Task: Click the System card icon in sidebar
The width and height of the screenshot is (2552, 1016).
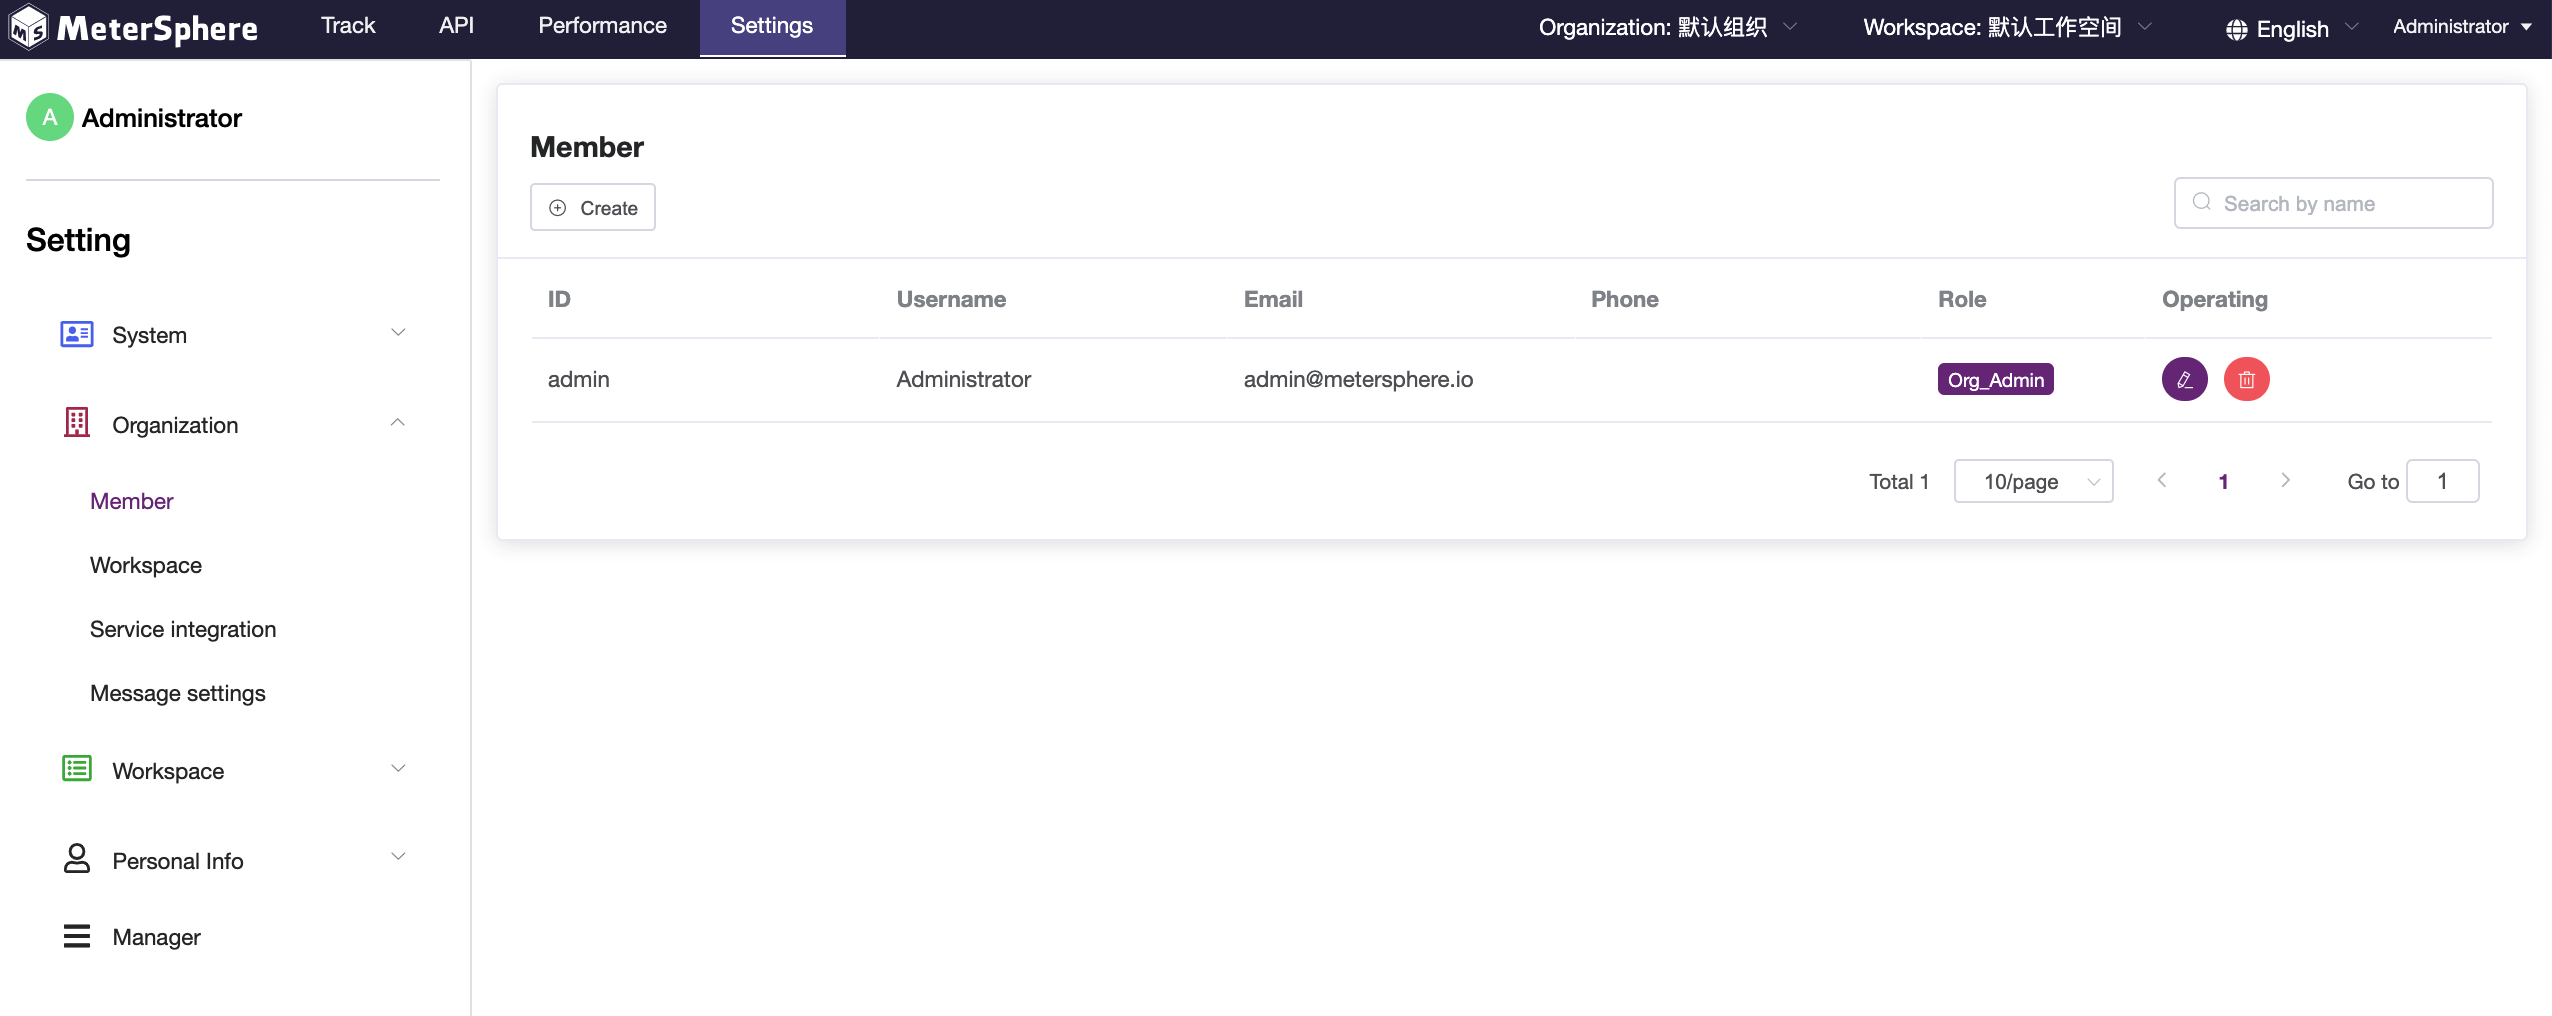Action: point(77,334)
